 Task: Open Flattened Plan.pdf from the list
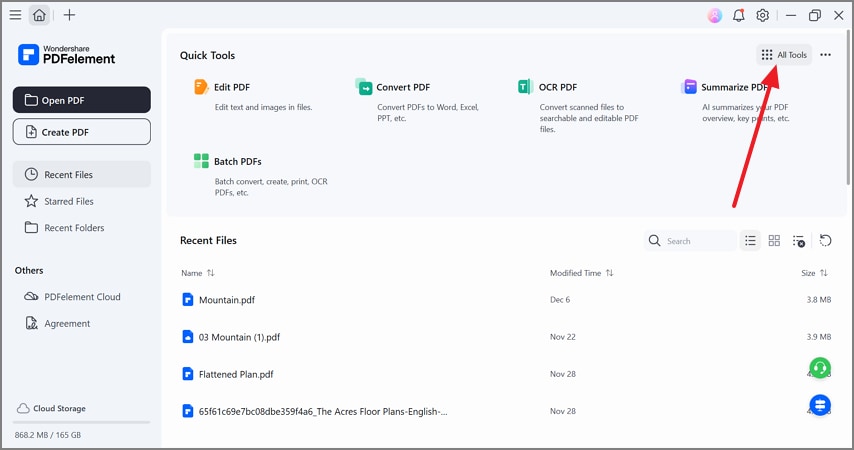[236, 374]
